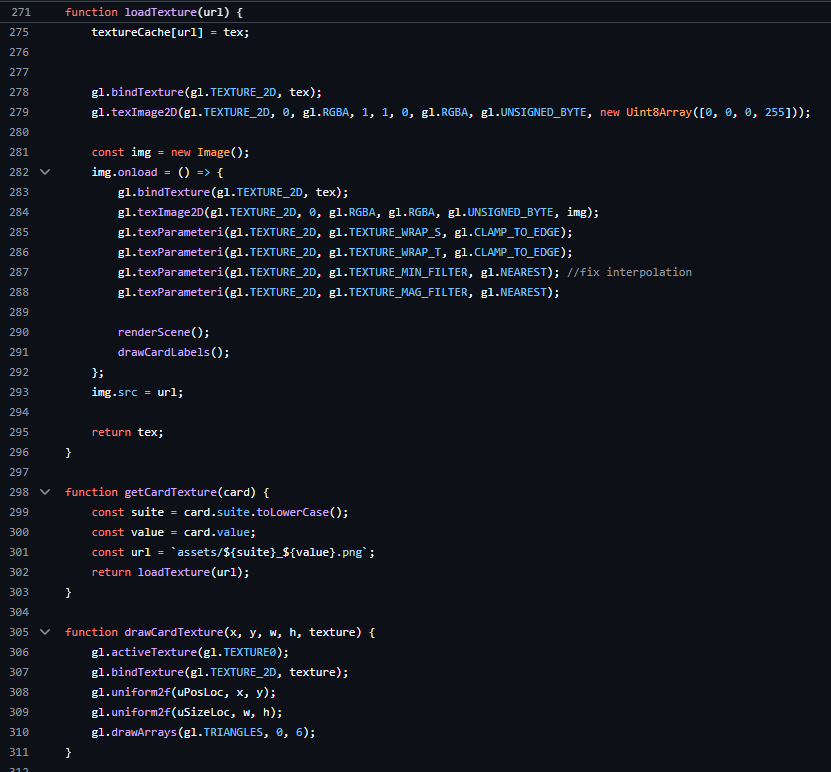Click the '//fix interpolation' comment

tap(630, 272)
